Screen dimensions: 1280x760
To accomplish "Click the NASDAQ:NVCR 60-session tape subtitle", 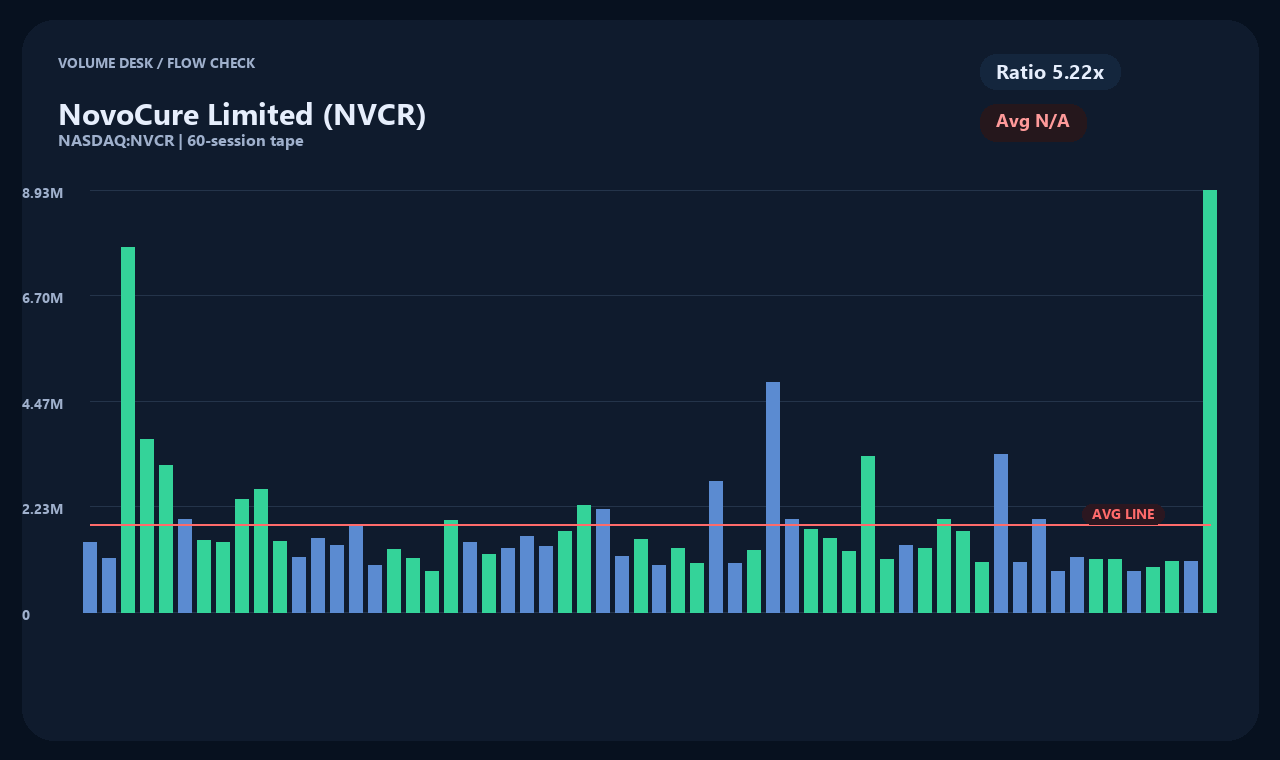I will [x=181, y=141].
